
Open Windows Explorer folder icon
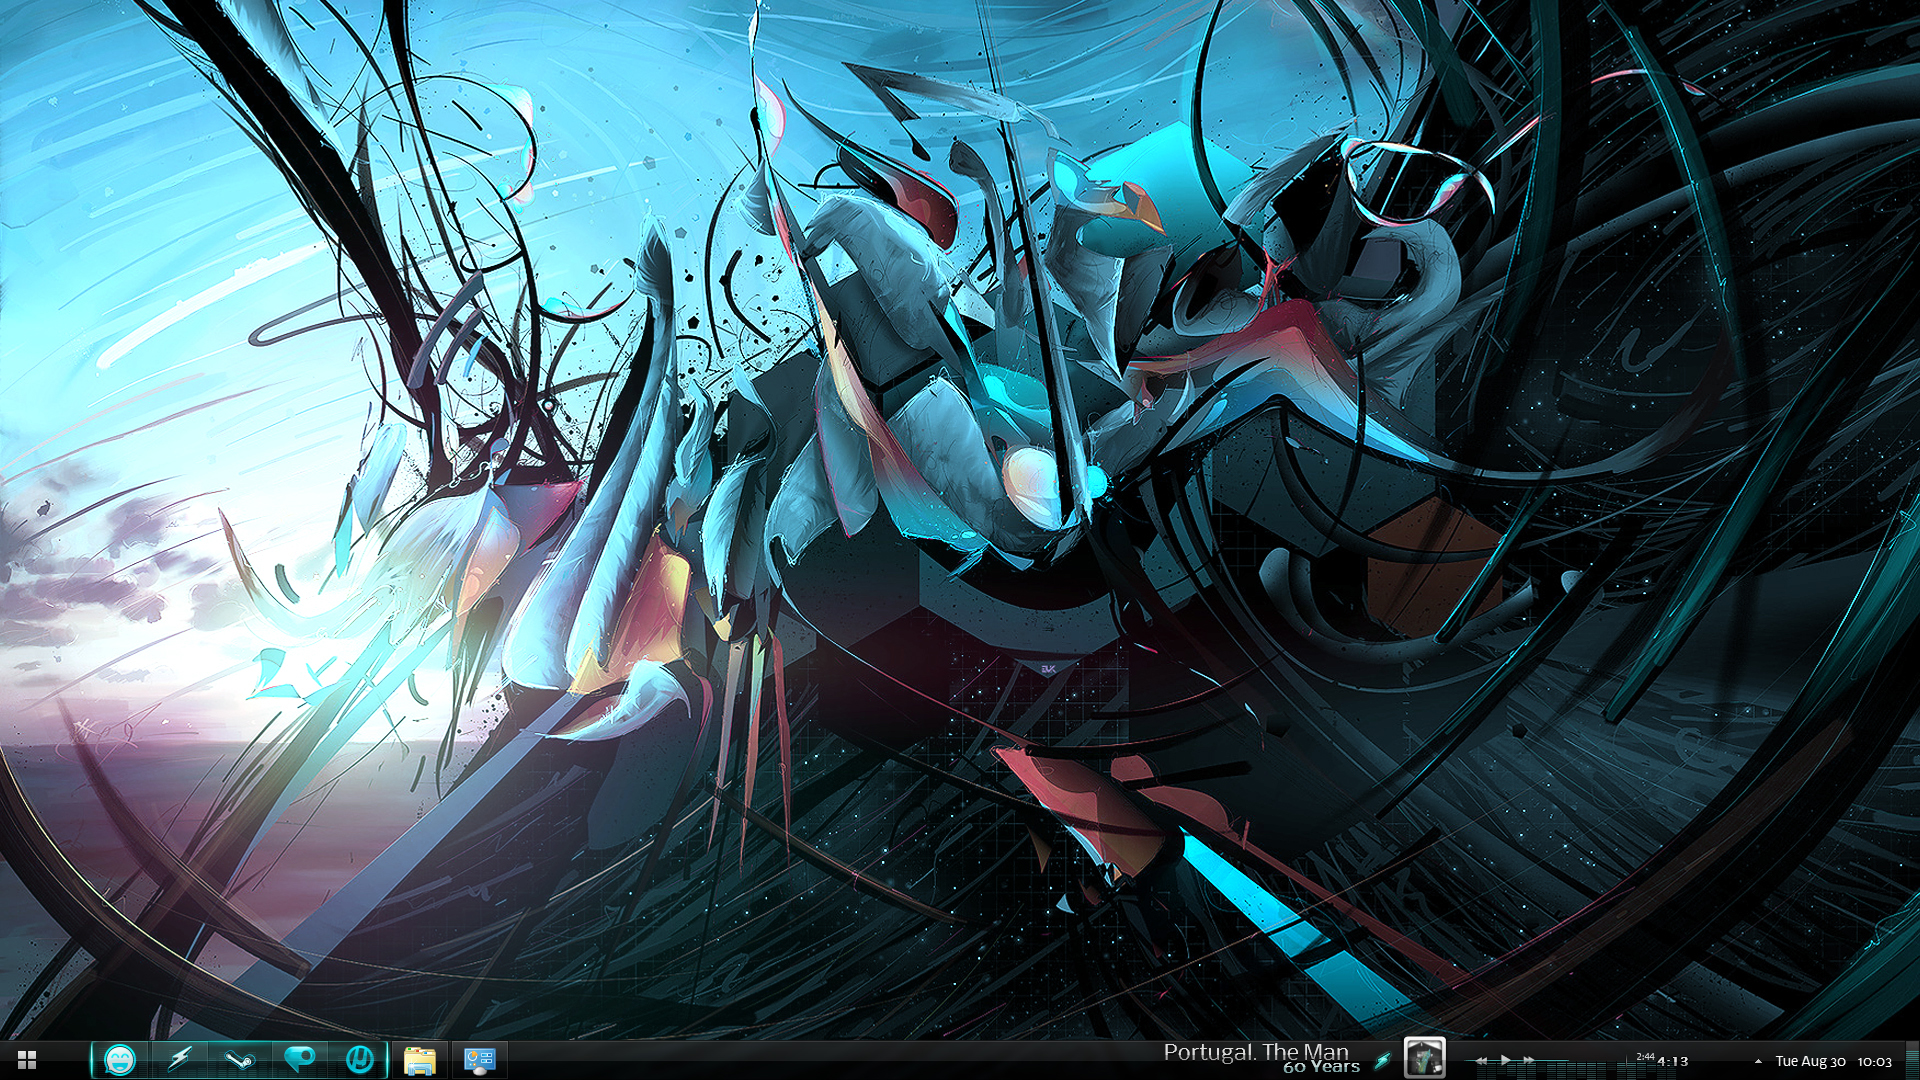pos(420,1060)
